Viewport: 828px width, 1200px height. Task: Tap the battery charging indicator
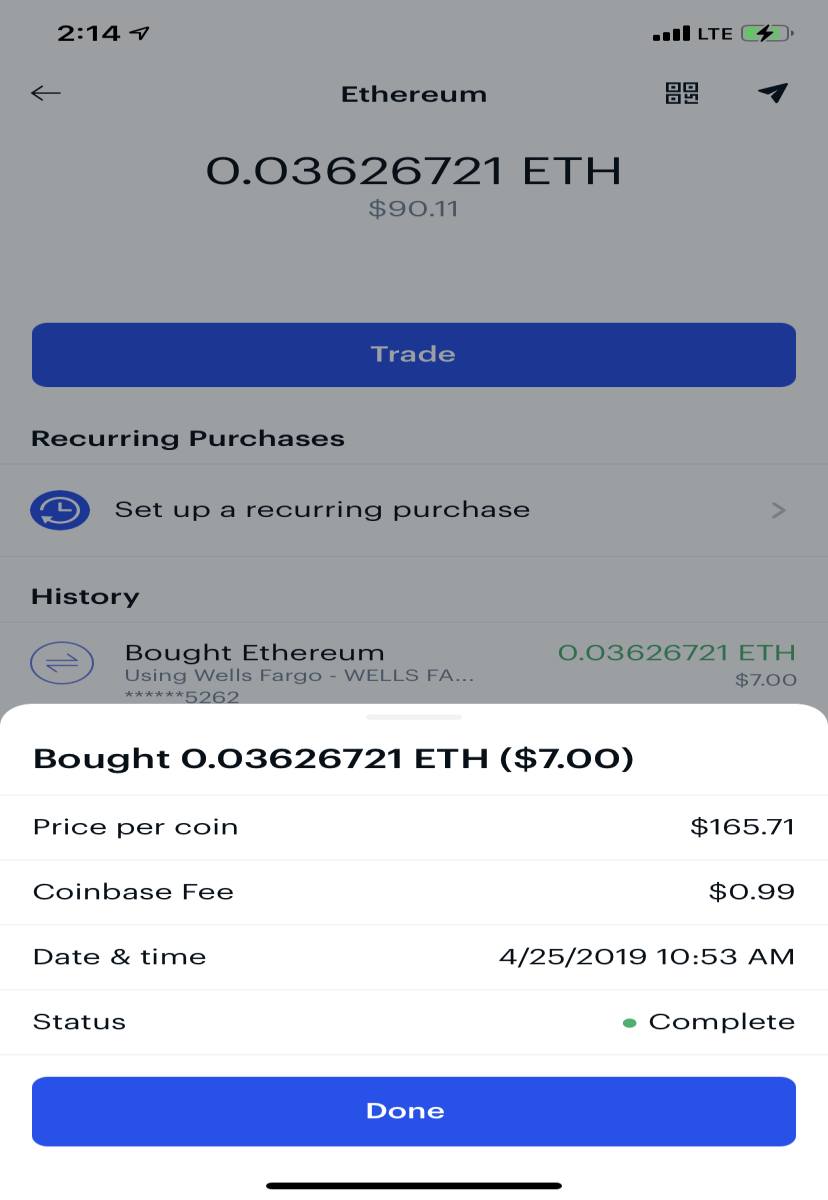tap(767, 34)
